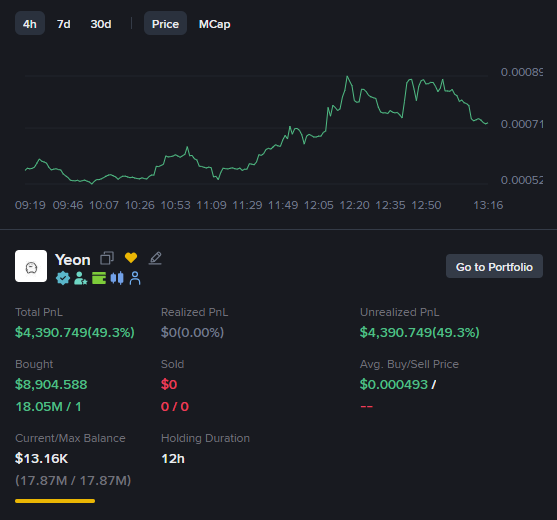Image resolution: width=557 pixels, height=520 pixels.
Task: Switch chart to 30d timeframe
Action: (101, 24)
